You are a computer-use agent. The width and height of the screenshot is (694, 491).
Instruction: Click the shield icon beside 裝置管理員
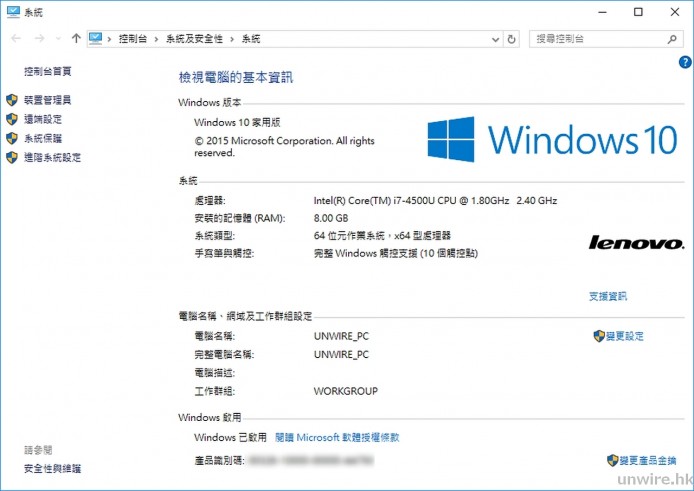(12, 101)
